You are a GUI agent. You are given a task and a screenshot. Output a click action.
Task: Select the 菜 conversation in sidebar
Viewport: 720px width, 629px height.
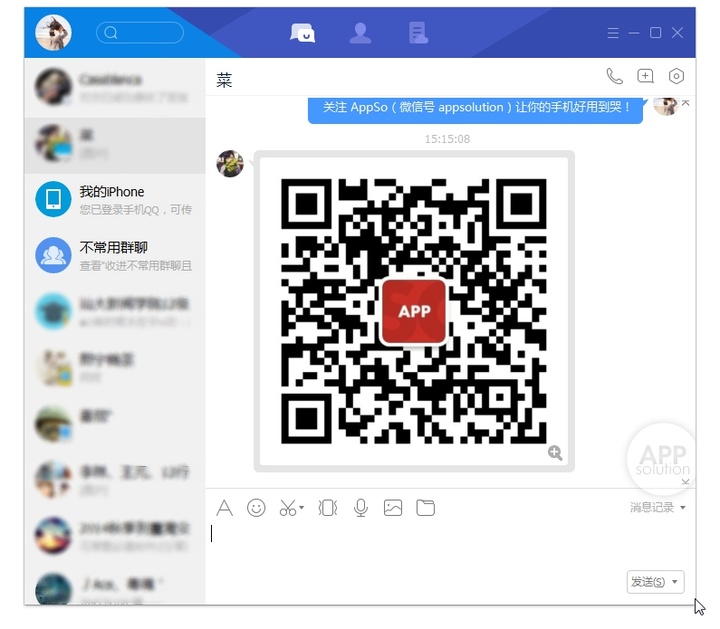[115, 145]
